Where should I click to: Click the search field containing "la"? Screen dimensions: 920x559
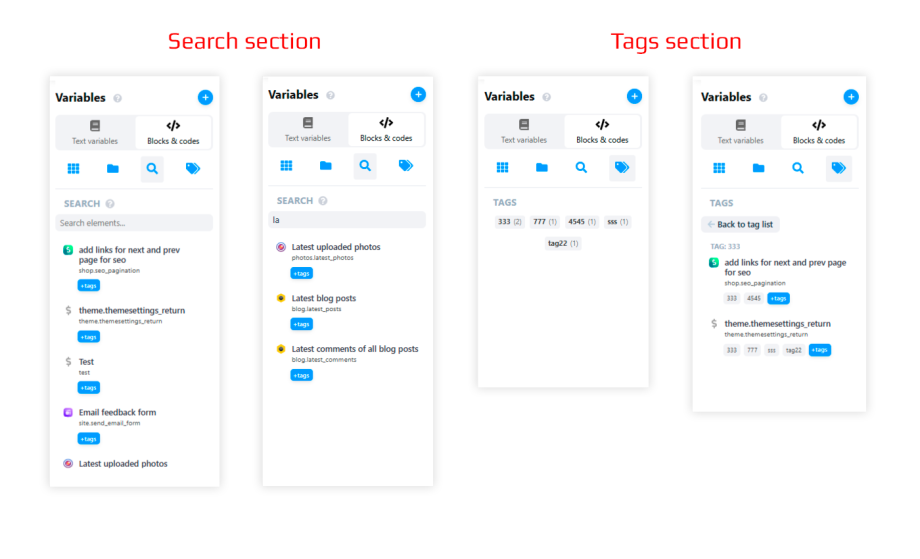pos(347,220)
